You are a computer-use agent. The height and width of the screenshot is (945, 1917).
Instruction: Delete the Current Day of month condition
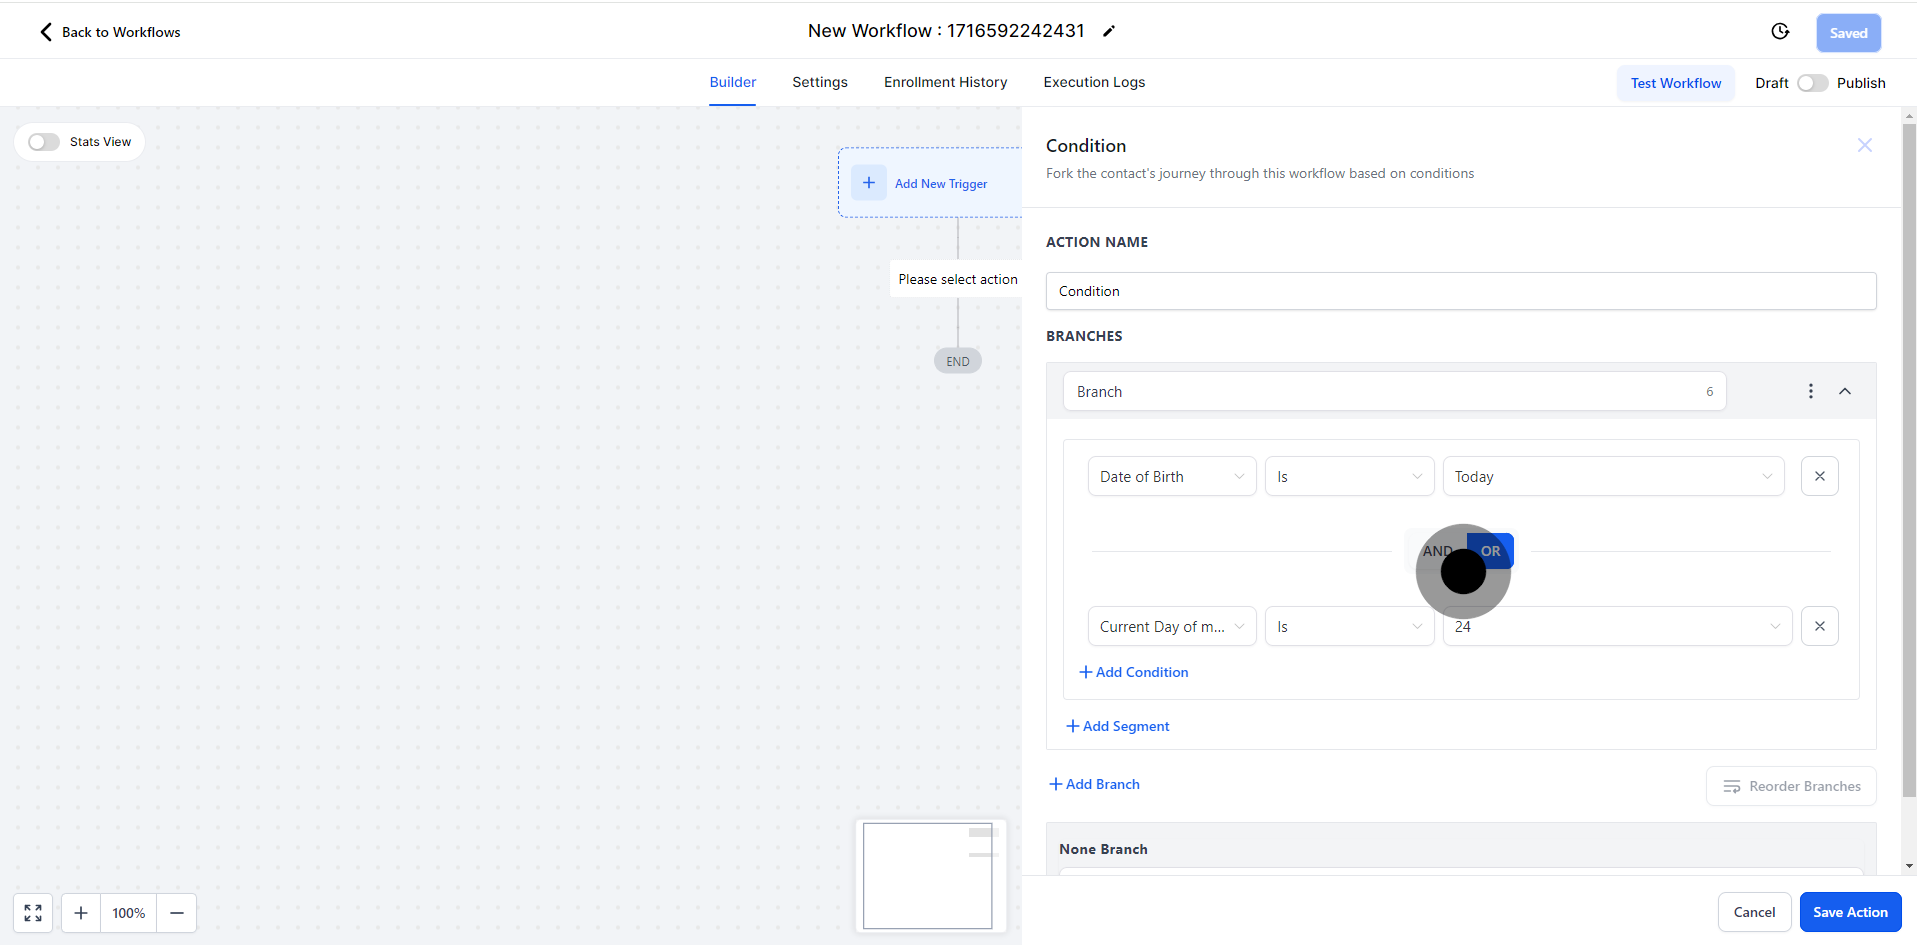(x=1819, y=627)
